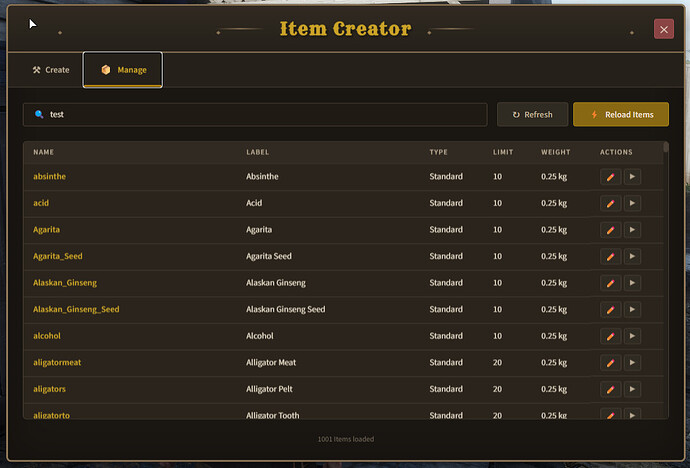The image size is (690, 468).
Task: Click the Item Creator title
Action: click(346, 29)
